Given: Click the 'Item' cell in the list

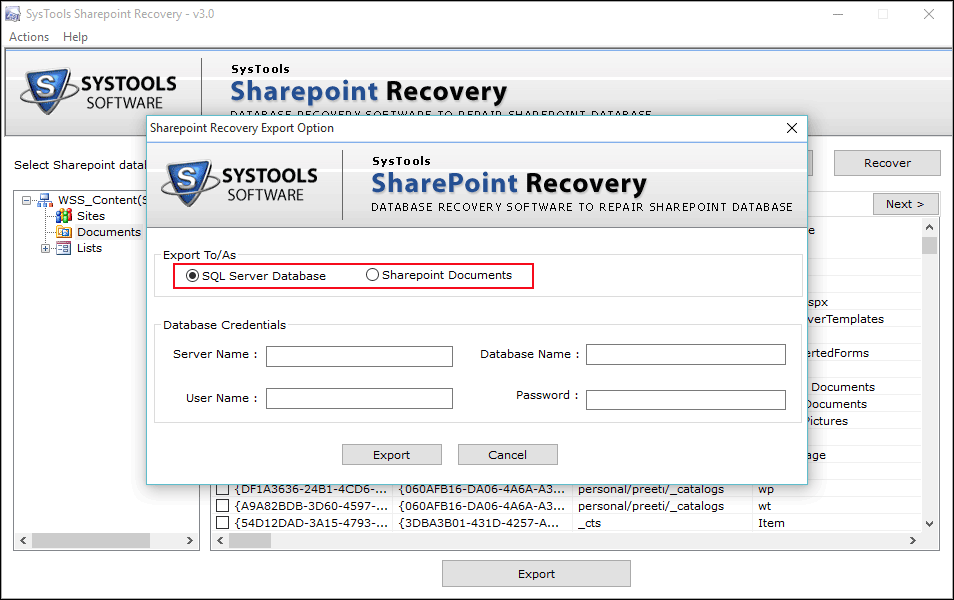Looking at the screenshot, I should [x=771, y=523].
